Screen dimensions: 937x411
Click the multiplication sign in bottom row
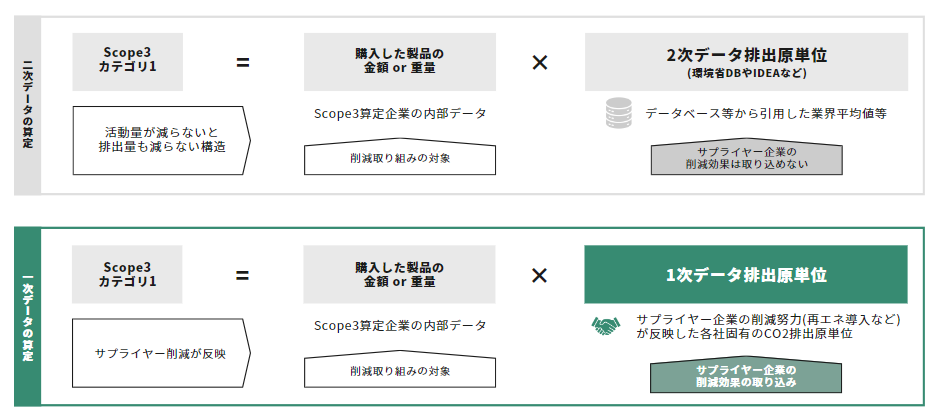pos(540,275)
